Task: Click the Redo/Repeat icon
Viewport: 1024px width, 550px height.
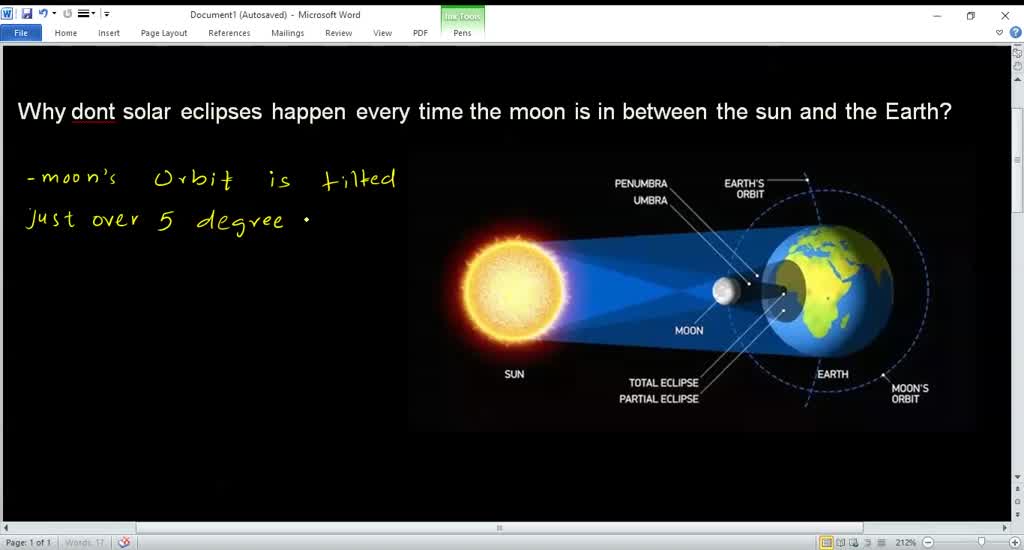Action: 67,13
